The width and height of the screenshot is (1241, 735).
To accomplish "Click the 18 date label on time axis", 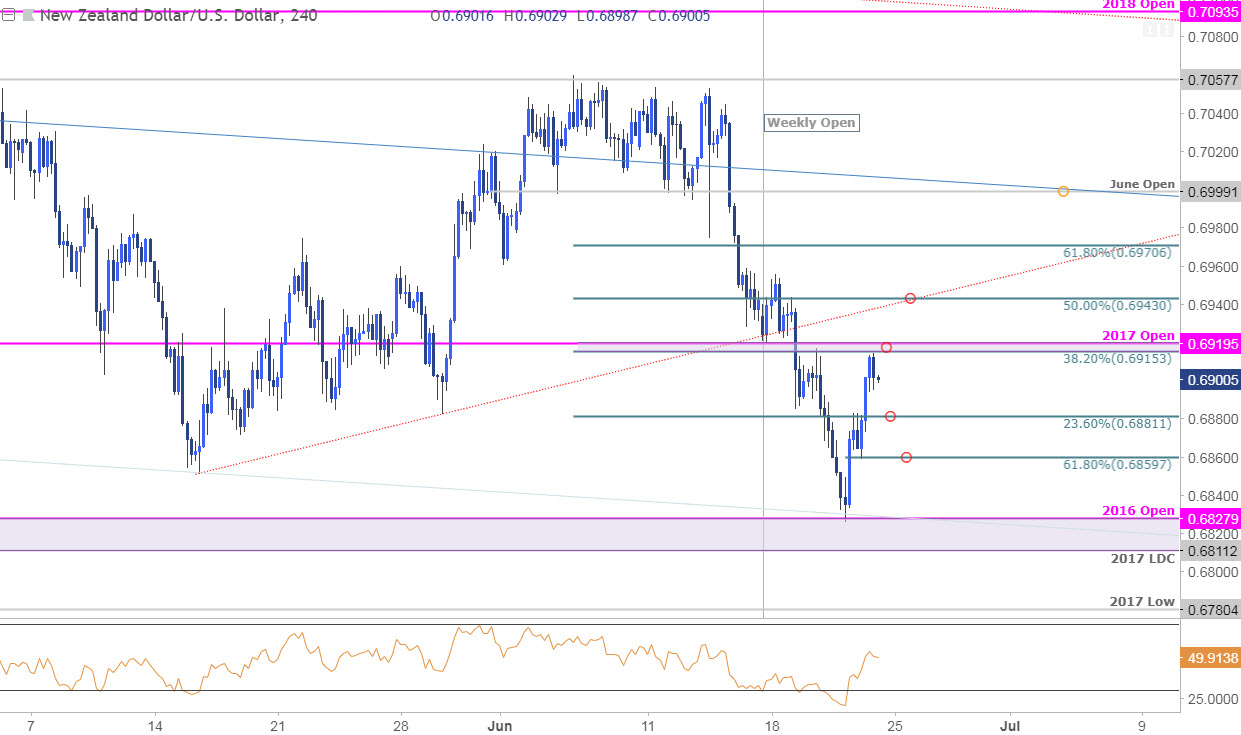I will 771,726.
